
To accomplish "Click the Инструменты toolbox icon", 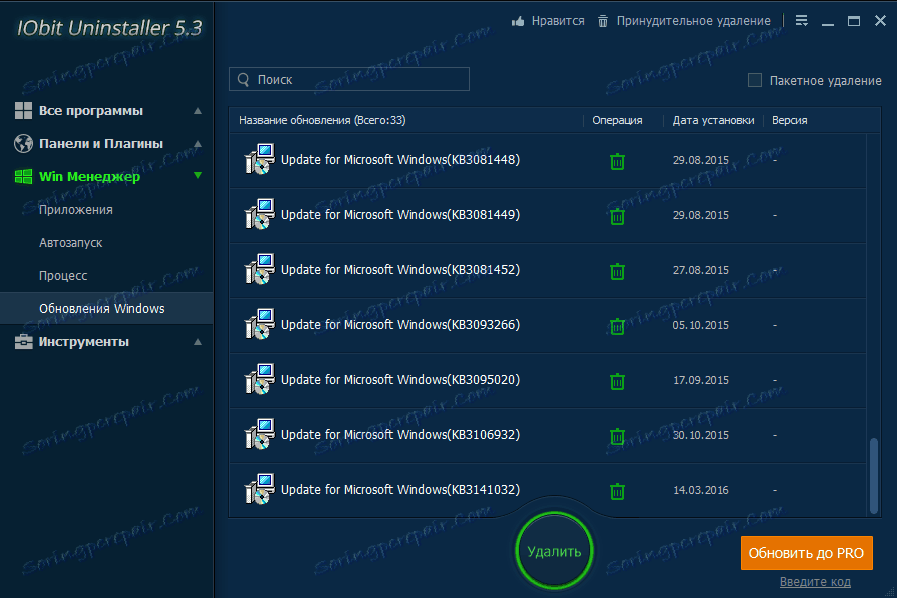I will [23, 342].
